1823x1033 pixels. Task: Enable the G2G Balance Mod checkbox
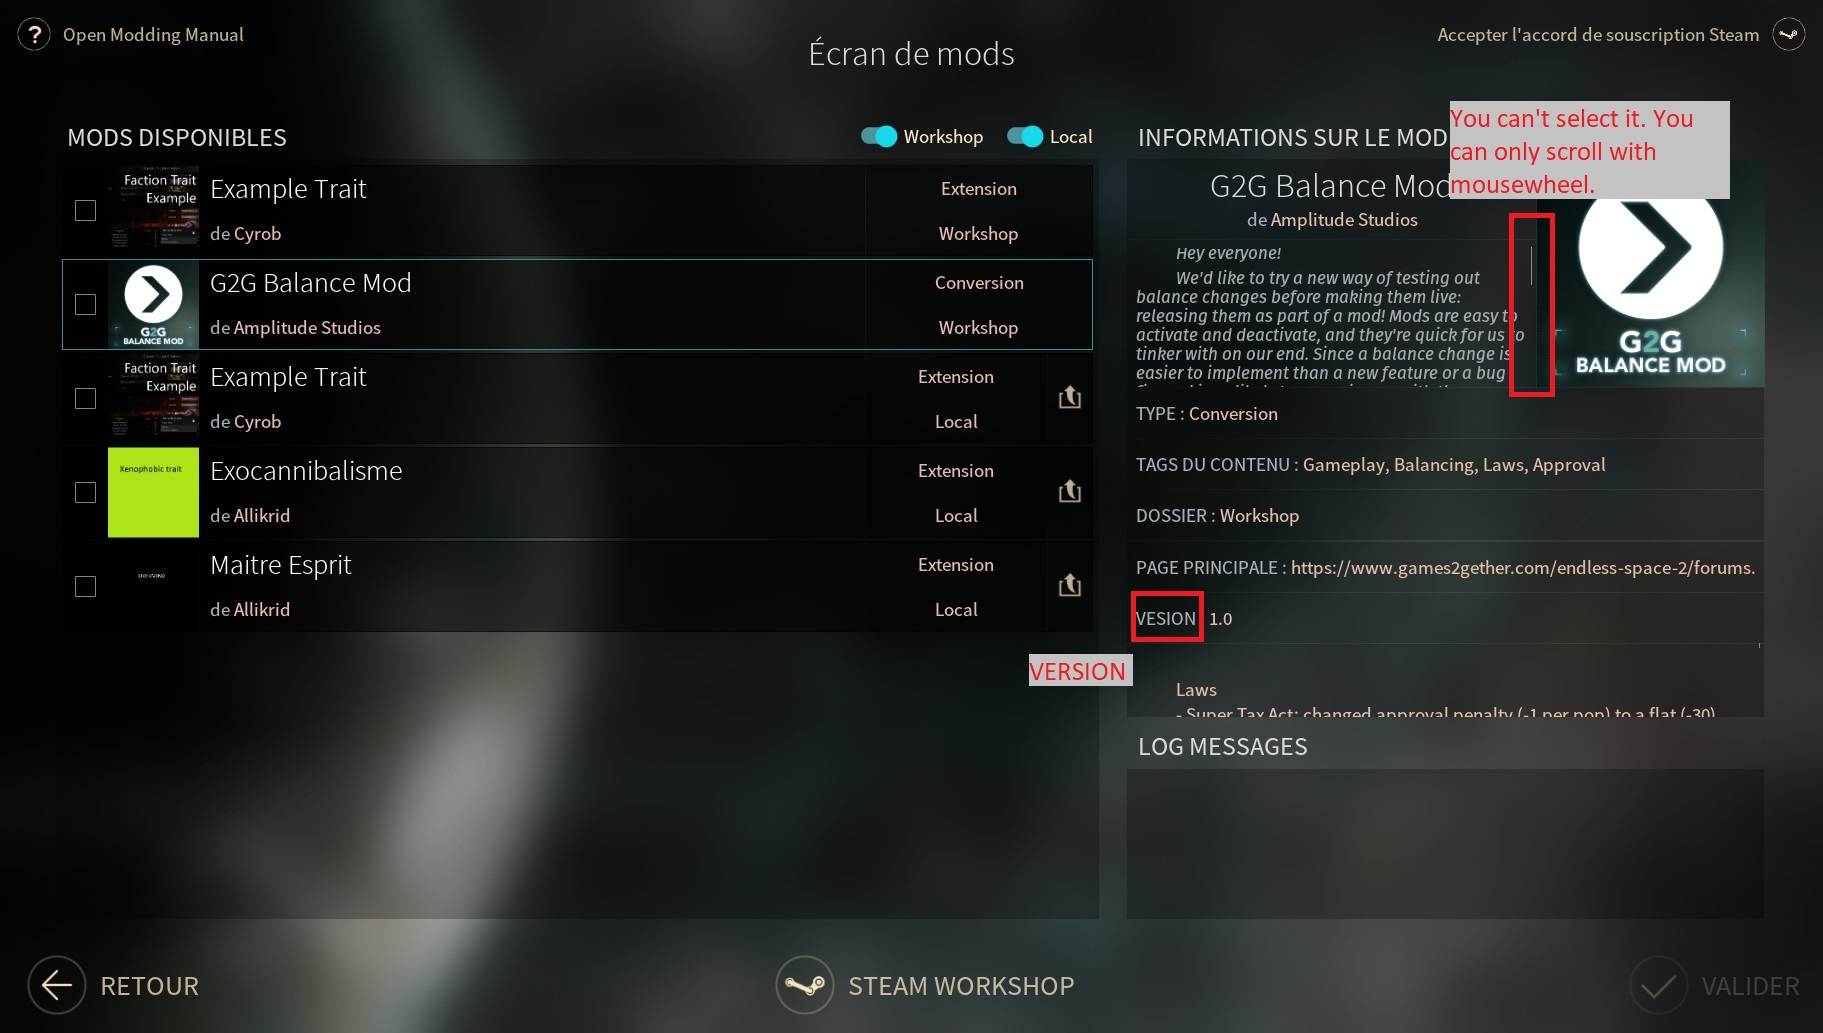point(86,304)
